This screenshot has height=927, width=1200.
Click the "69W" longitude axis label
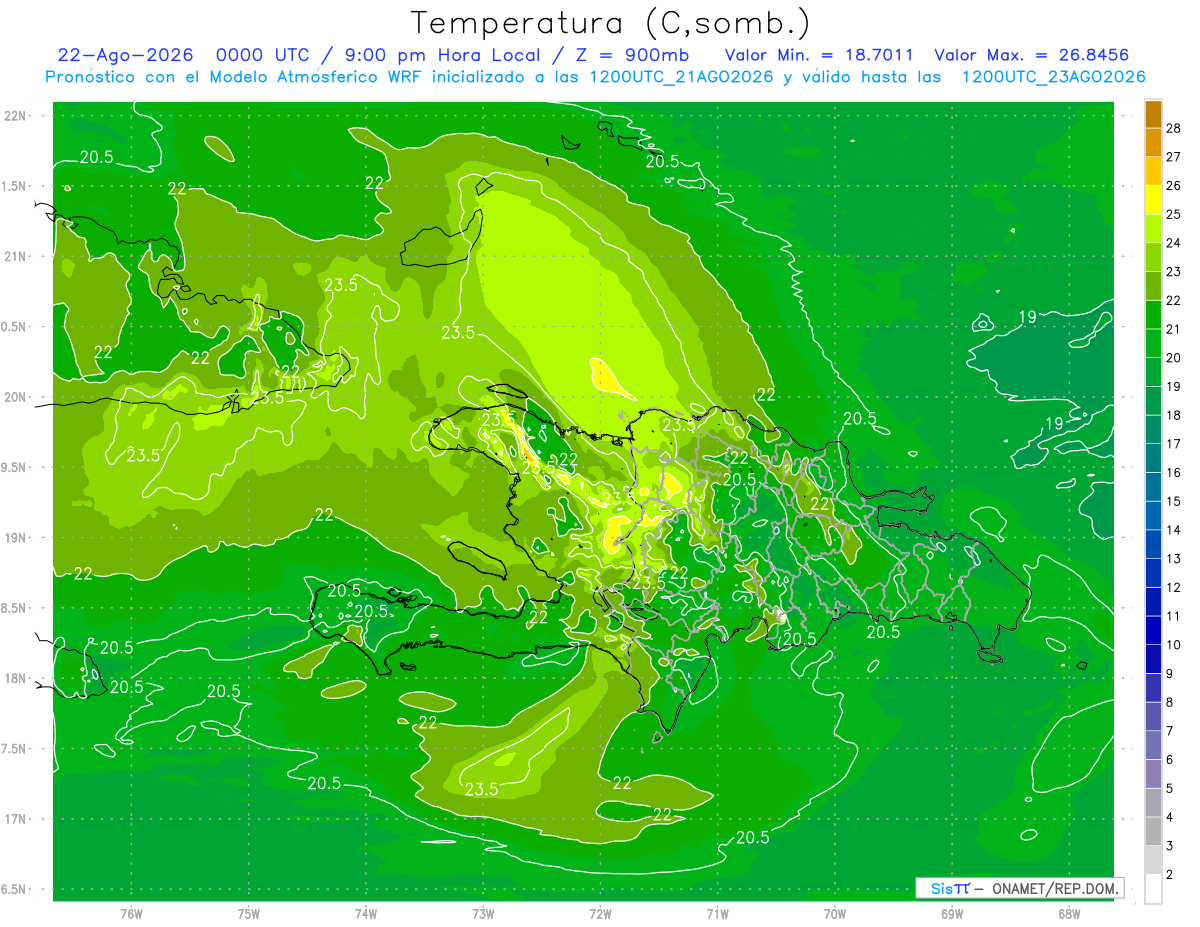pyautogui.click(x=952, y=913)
